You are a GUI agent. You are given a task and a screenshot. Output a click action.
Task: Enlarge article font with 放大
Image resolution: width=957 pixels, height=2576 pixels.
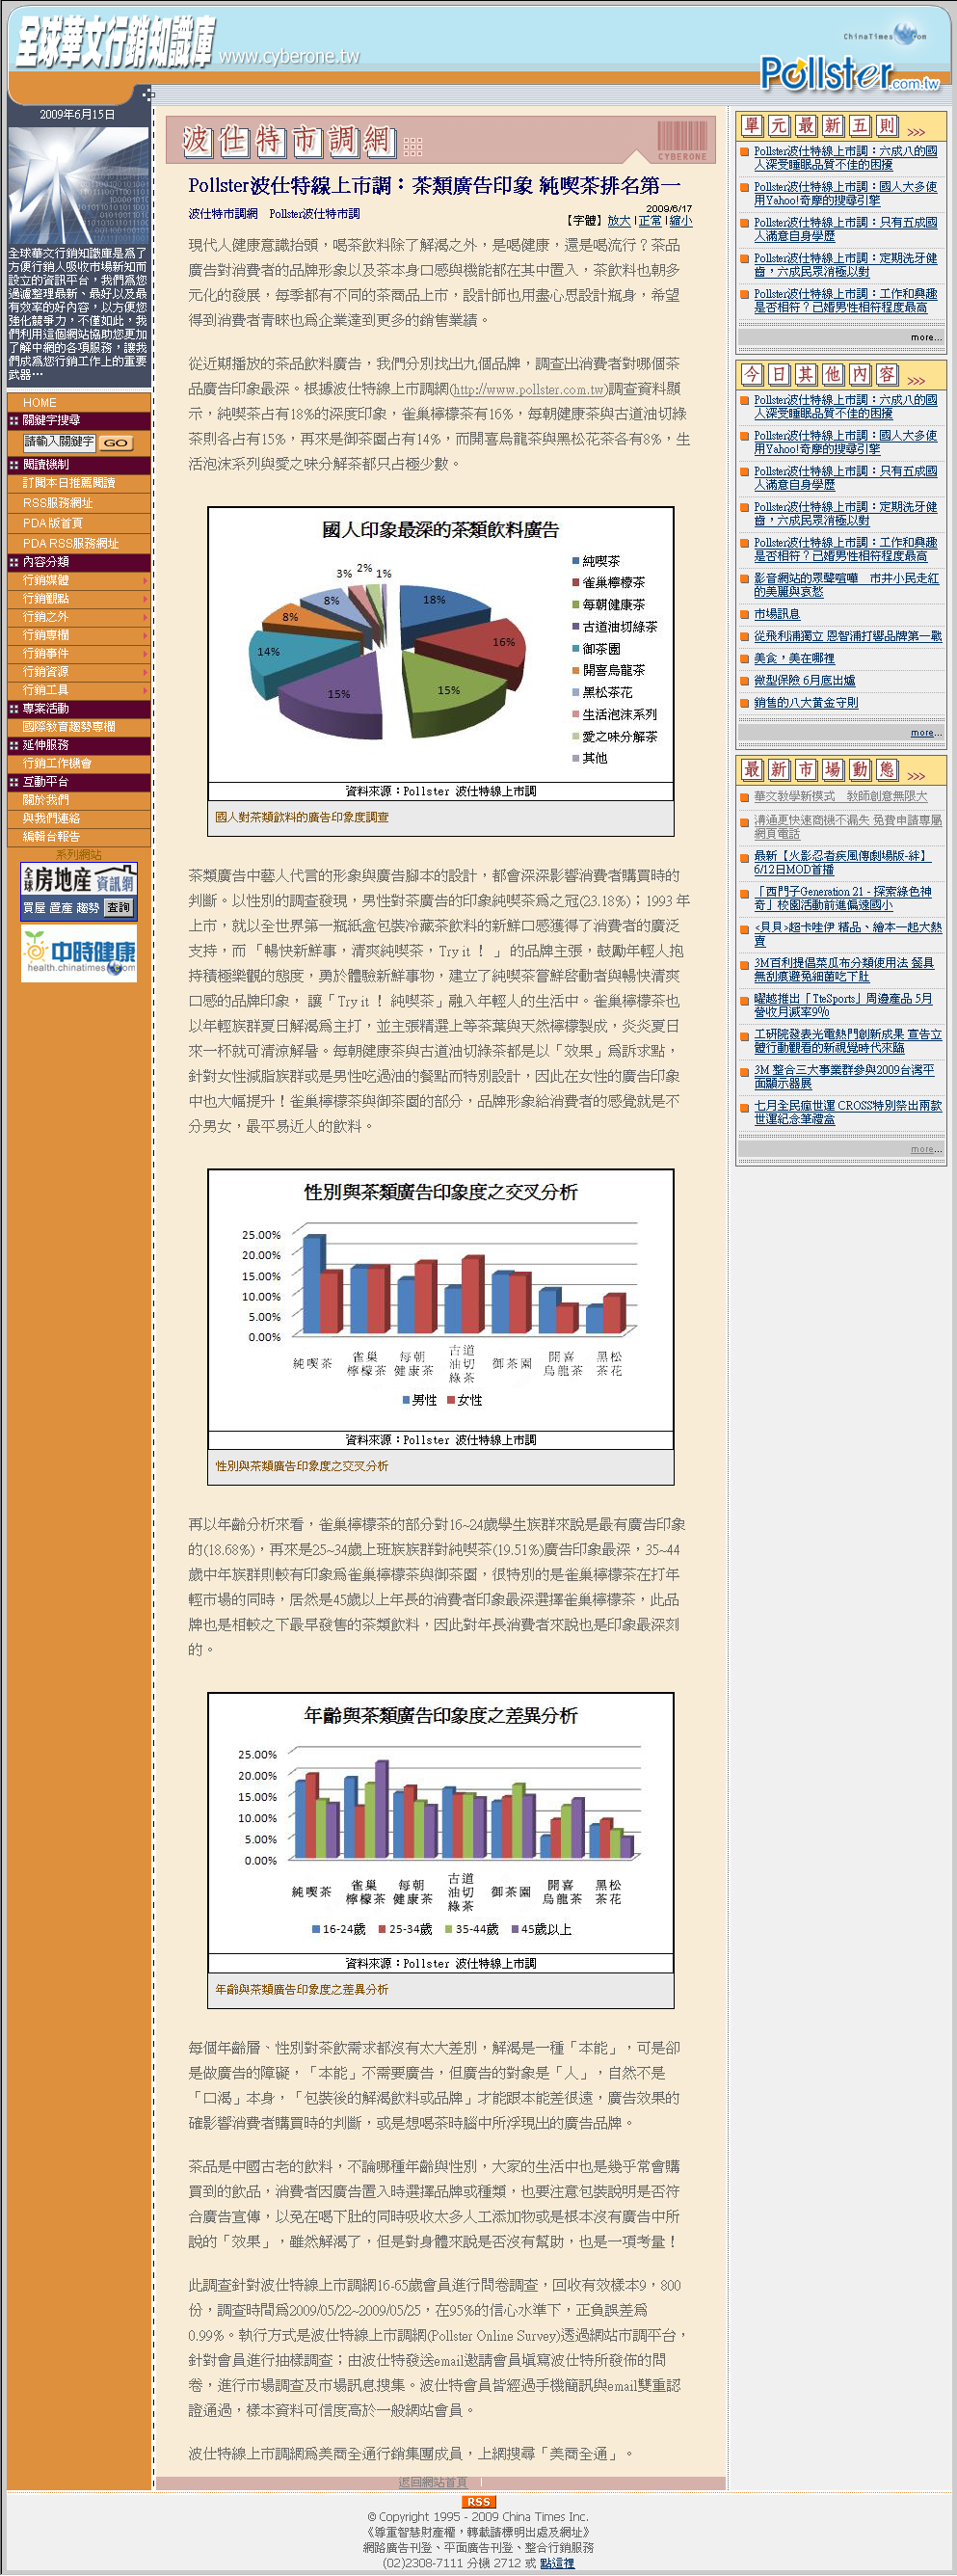pos(619,221)
